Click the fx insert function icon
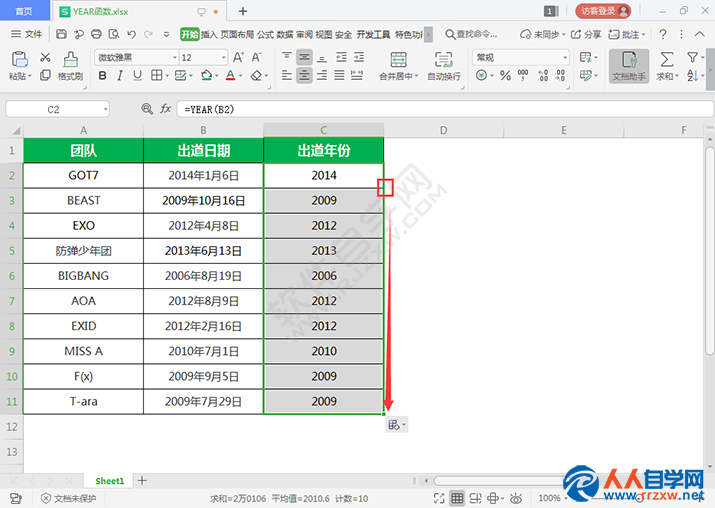Screen dimensions: 715x508 (165, 109)
